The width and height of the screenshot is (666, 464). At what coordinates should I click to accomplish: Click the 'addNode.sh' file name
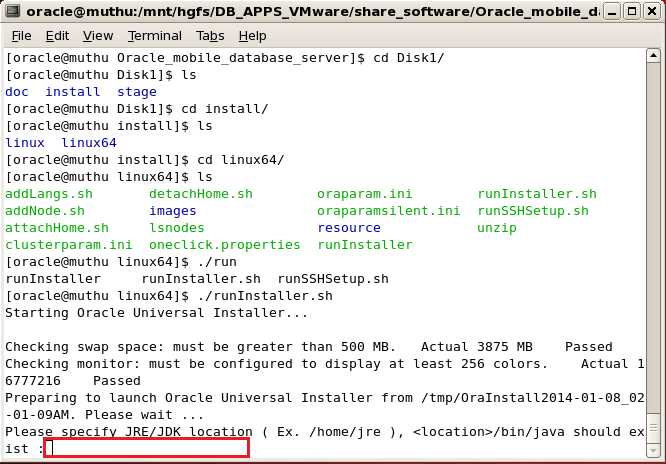pos(45,211)
